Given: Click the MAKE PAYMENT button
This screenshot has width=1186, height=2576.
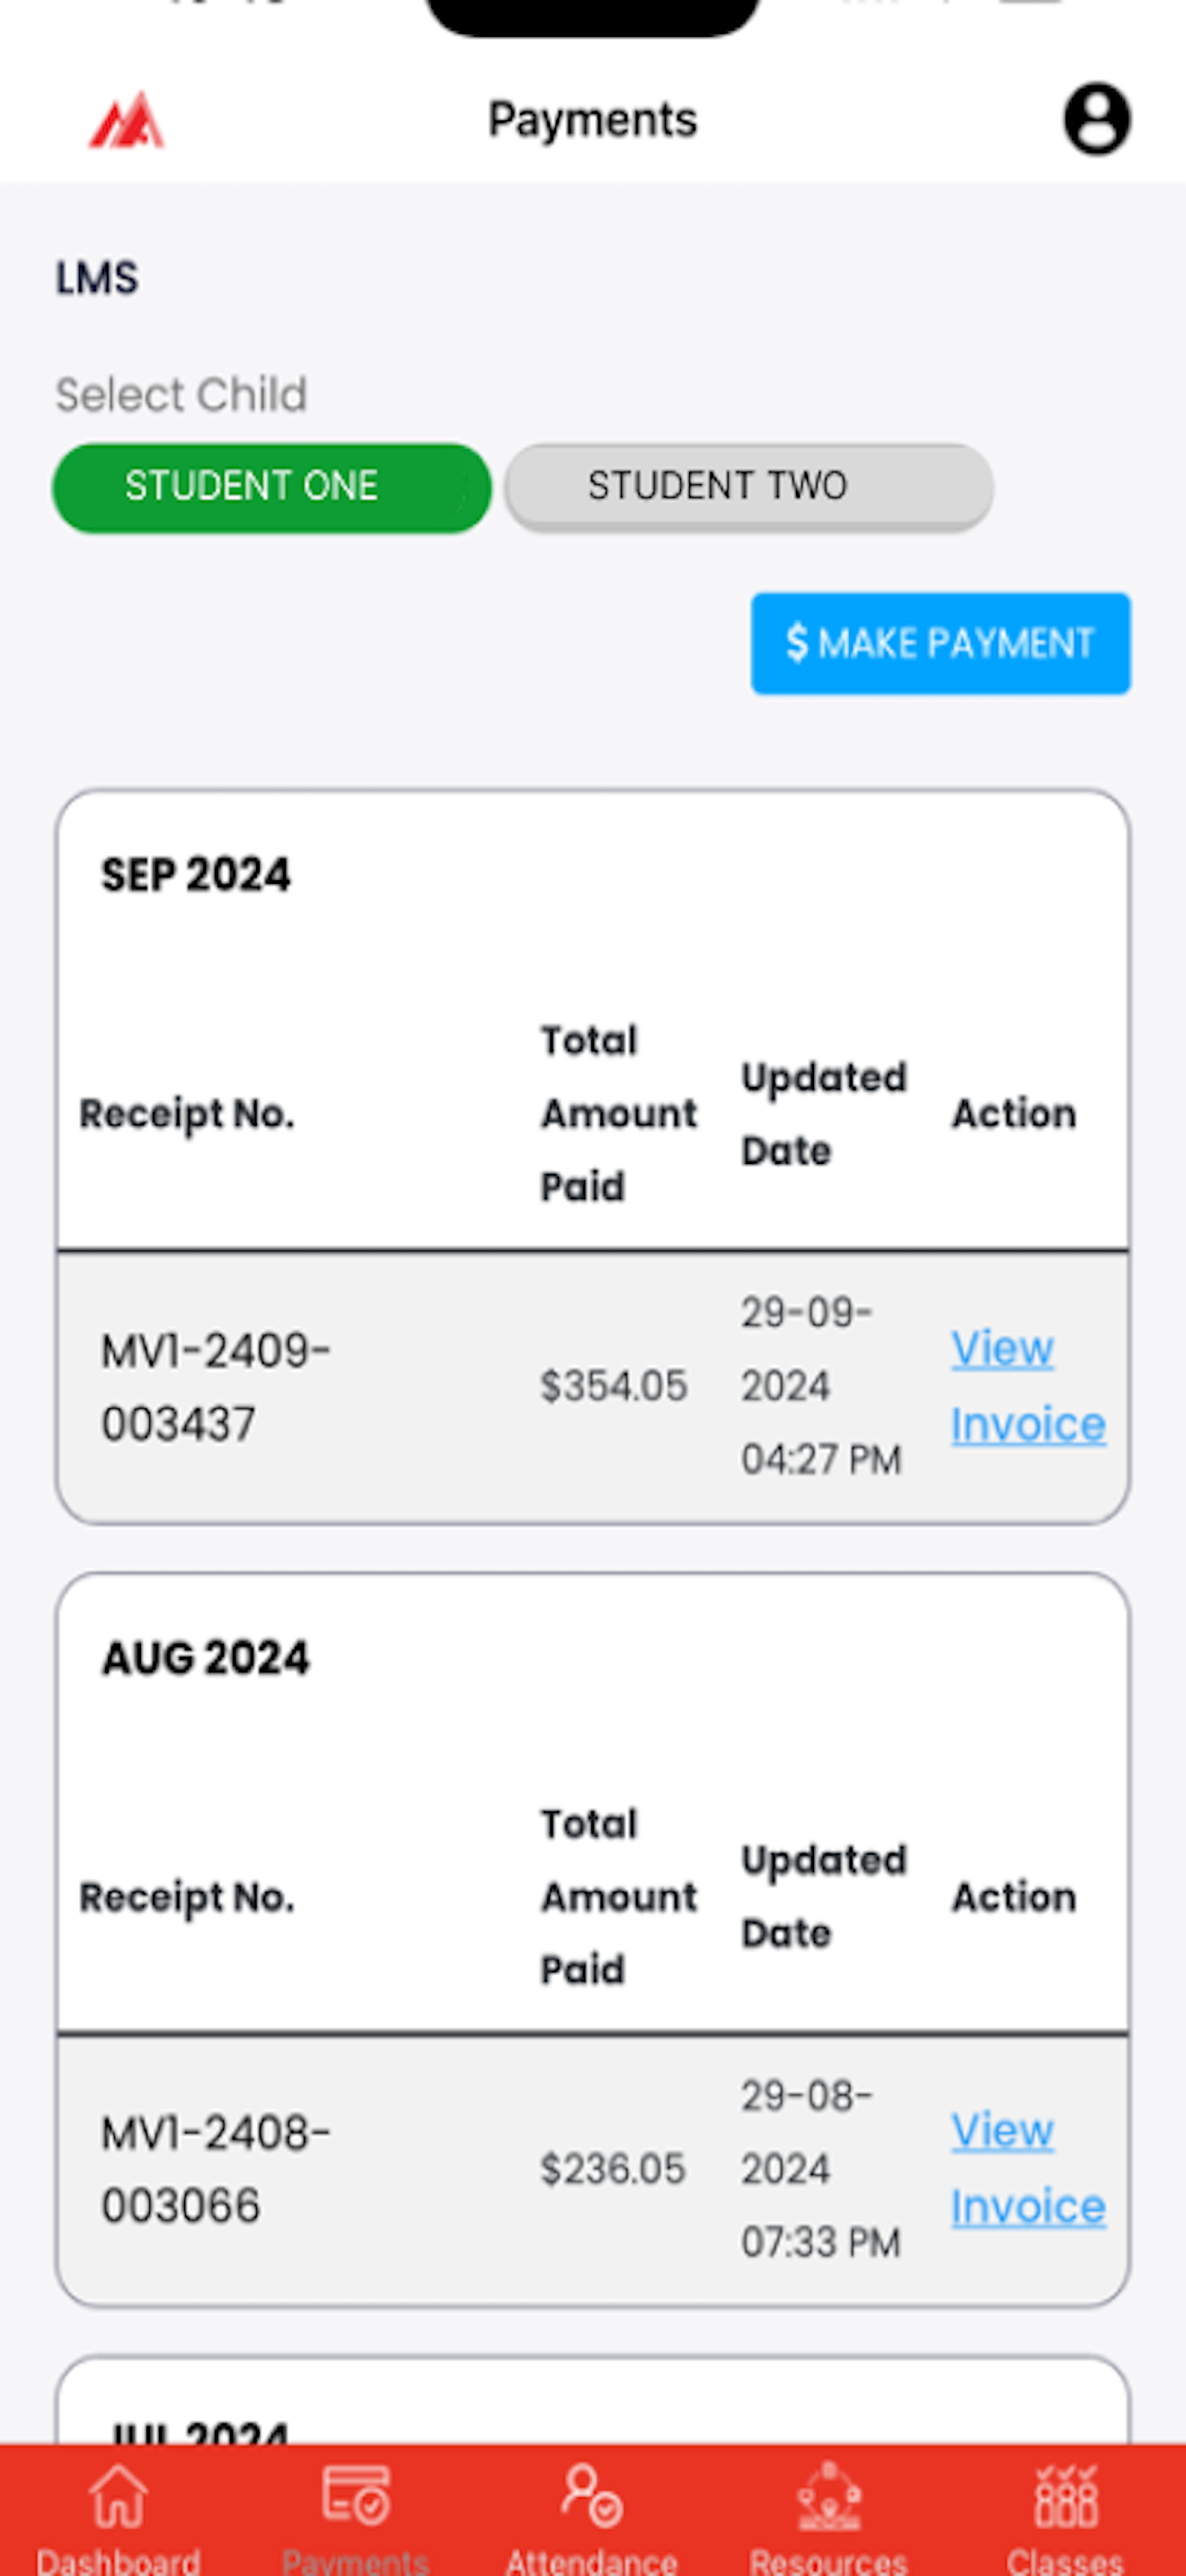Looking at the screenshot, I should point(940,643).
